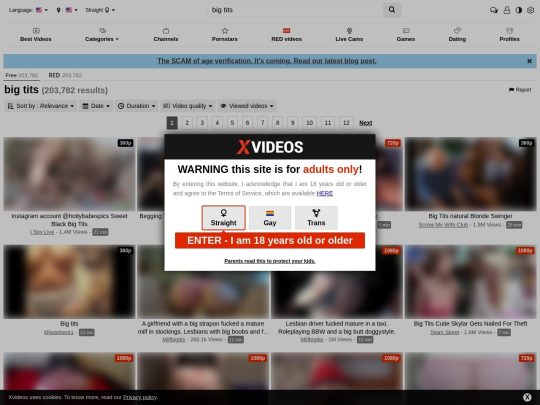Open the parents protection info link
Viewport: 540px width, 405px height.
pyautogui.click(x=270, y=261)
